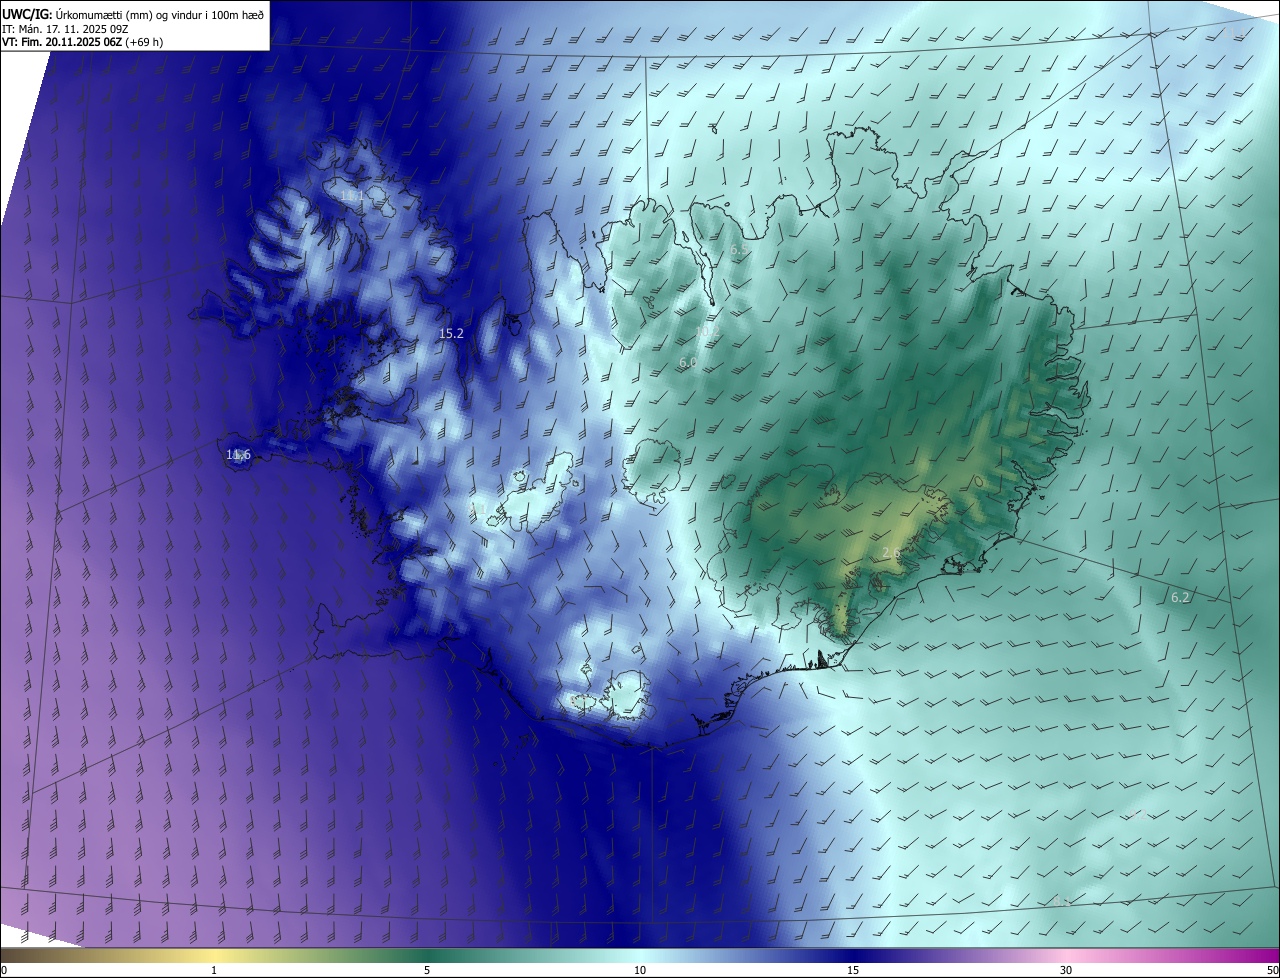Click the color scale tick label 0

(4, 970)
